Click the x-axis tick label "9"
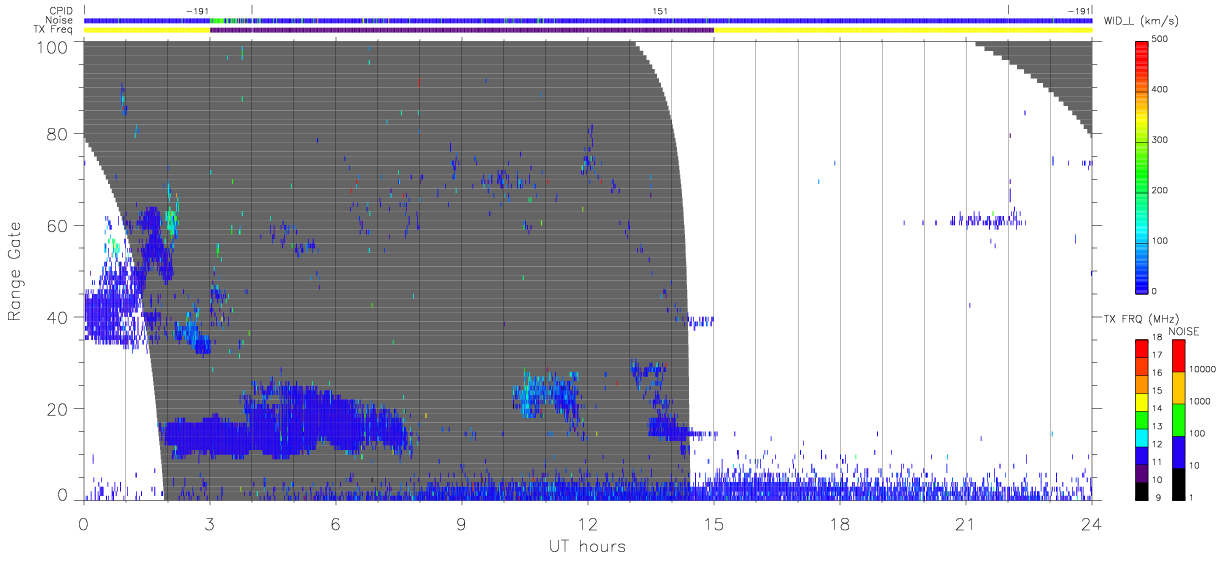The image size is (1228, 567). (462, 524)
